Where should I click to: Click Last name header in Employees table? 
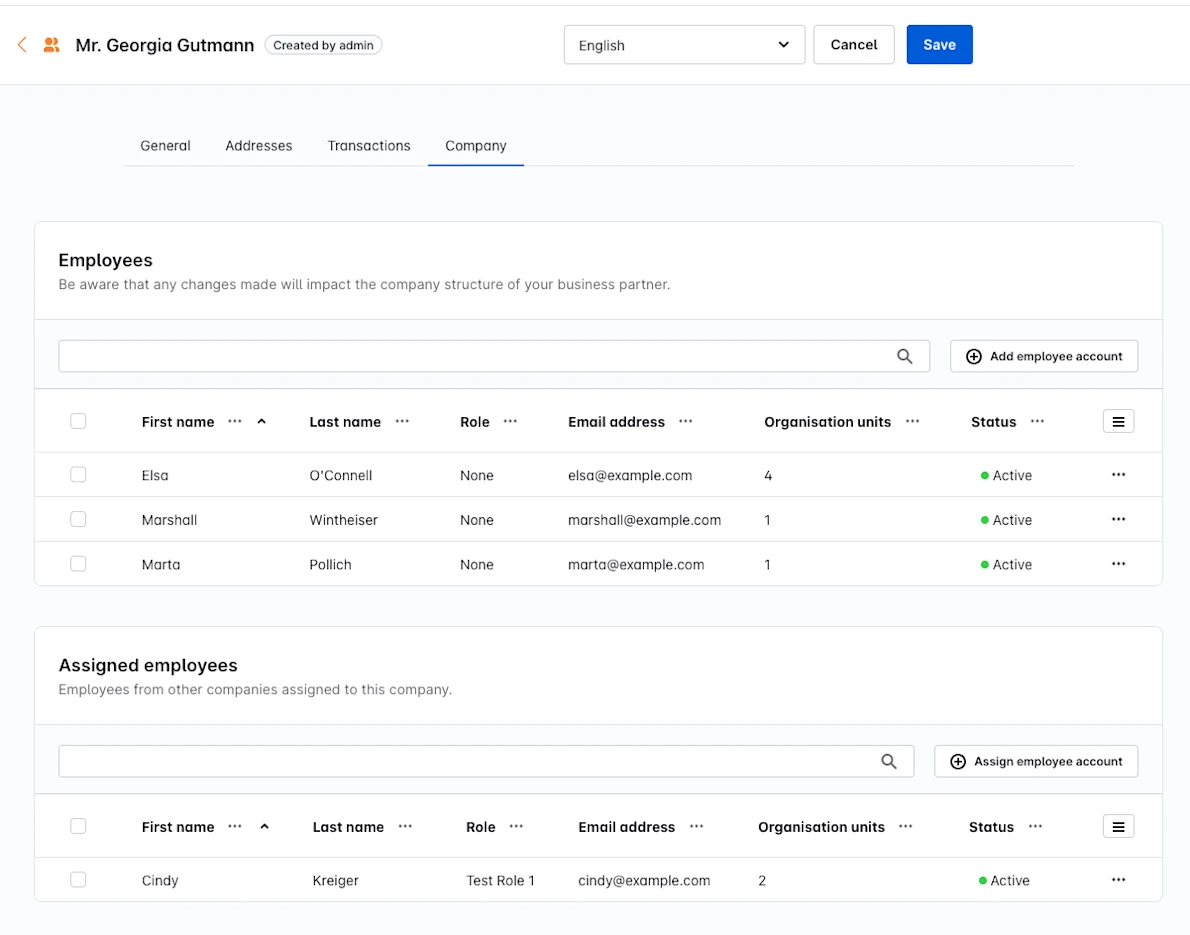[345, 422]
